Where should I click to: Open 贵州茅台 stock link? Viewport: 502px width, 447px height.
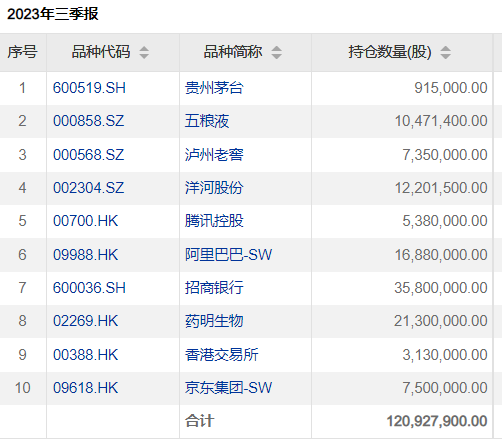(x=214, y=88)
